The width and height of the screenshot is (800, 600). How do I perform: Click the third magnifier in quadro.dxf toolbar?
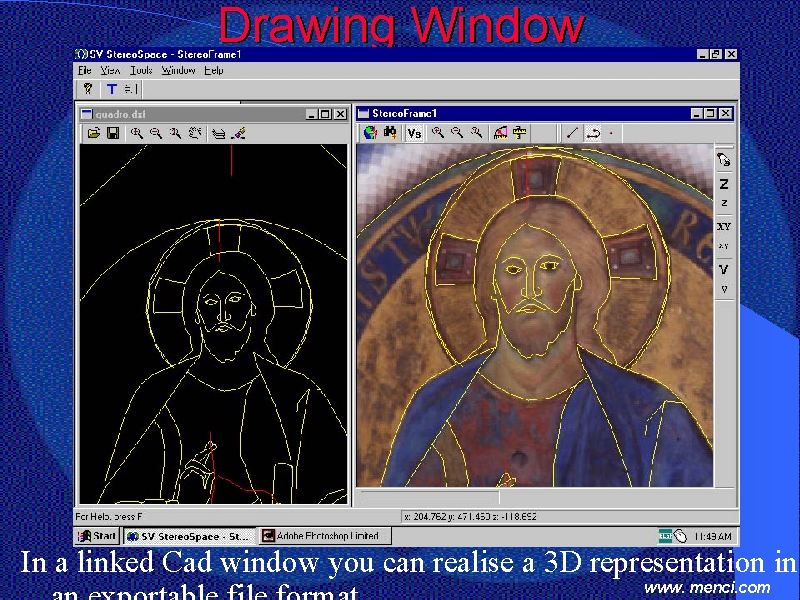[x=176, y=133]
